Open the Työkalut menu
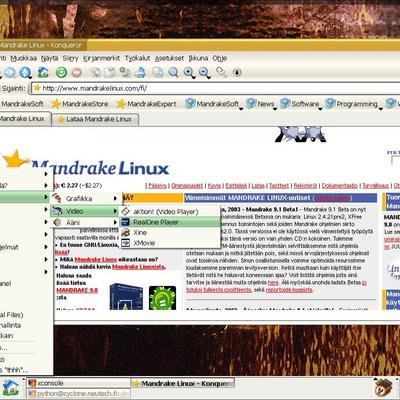400x400 pixels. (x=137, y=58)
